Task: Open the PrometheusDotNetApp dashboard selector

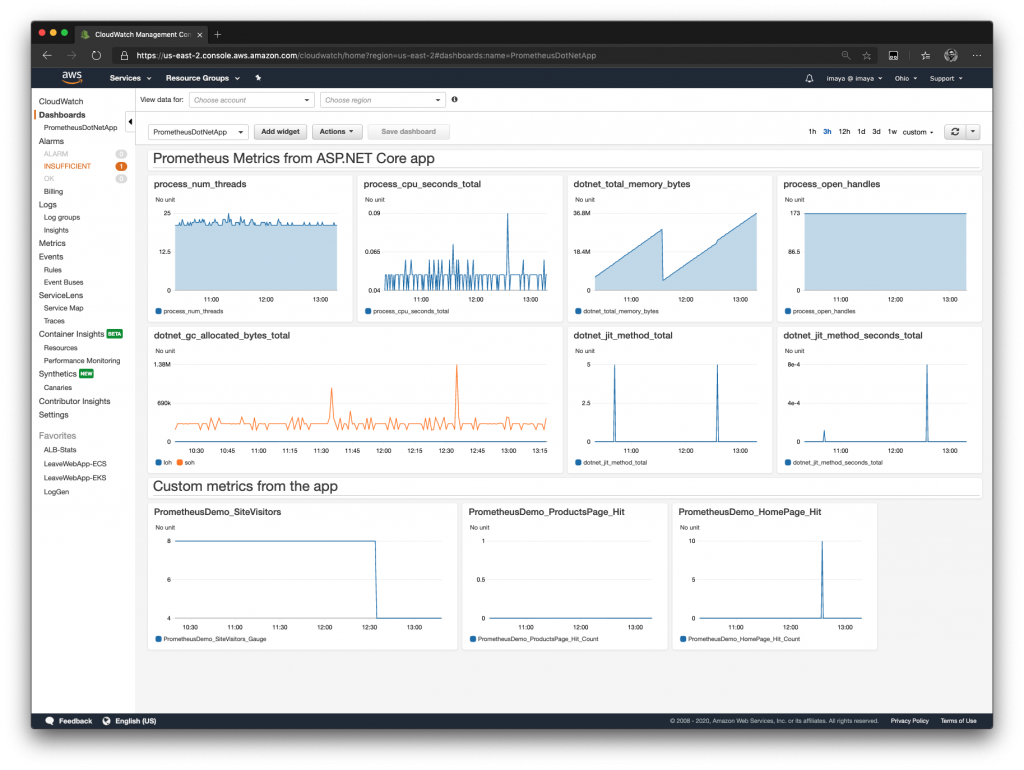Action: coord(198,132)
